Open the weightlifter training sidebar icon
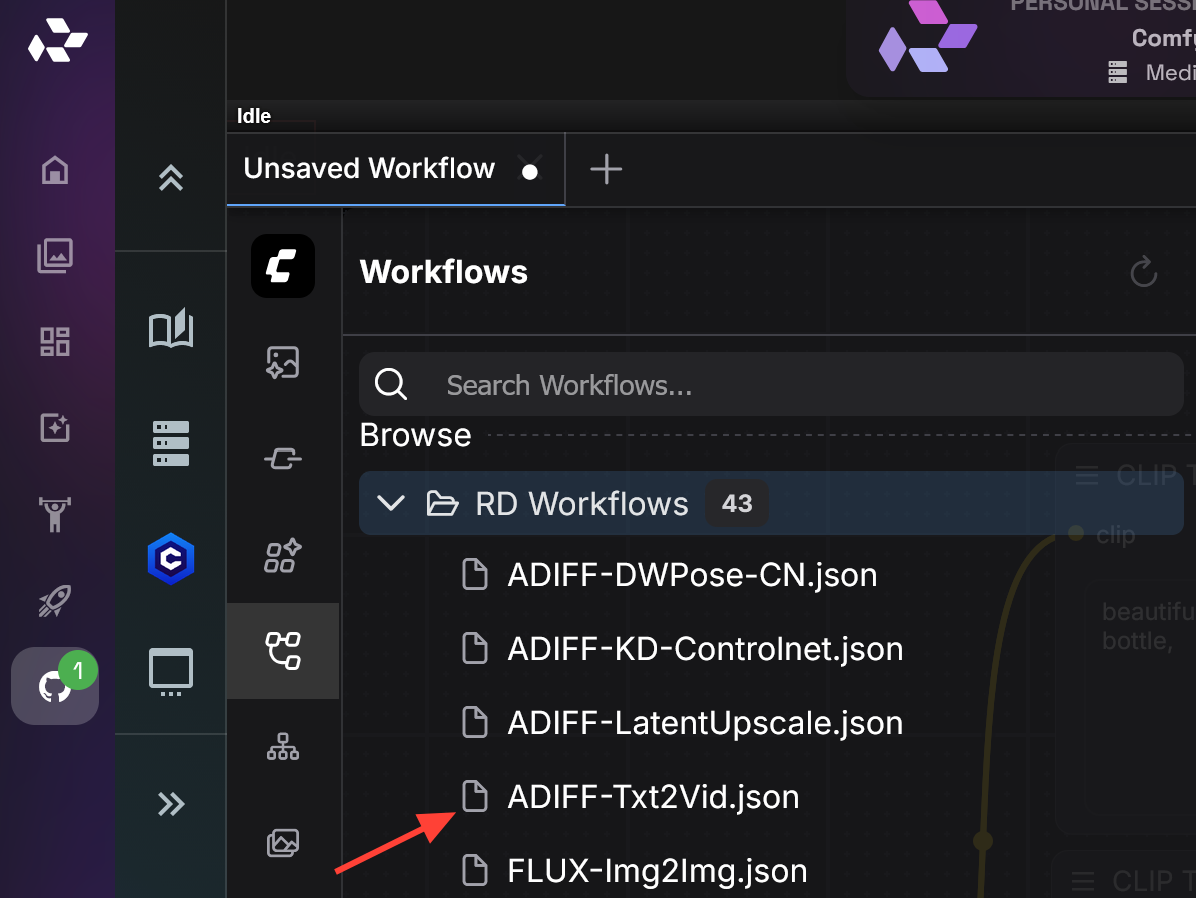Screen dimensions: 1196x898 click(x=55, y=514)
